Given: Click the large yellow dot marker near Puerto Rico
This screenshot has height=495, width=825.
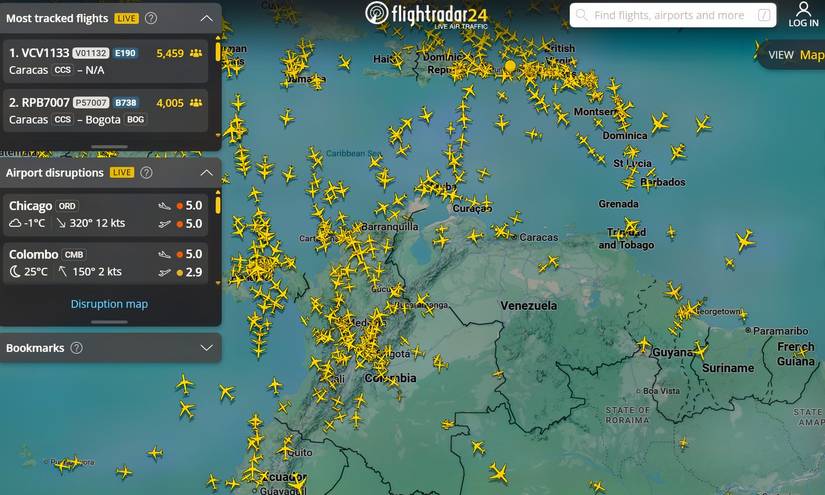Looking at the screenshot, I should pyautogui.click(x=510, y=66).
